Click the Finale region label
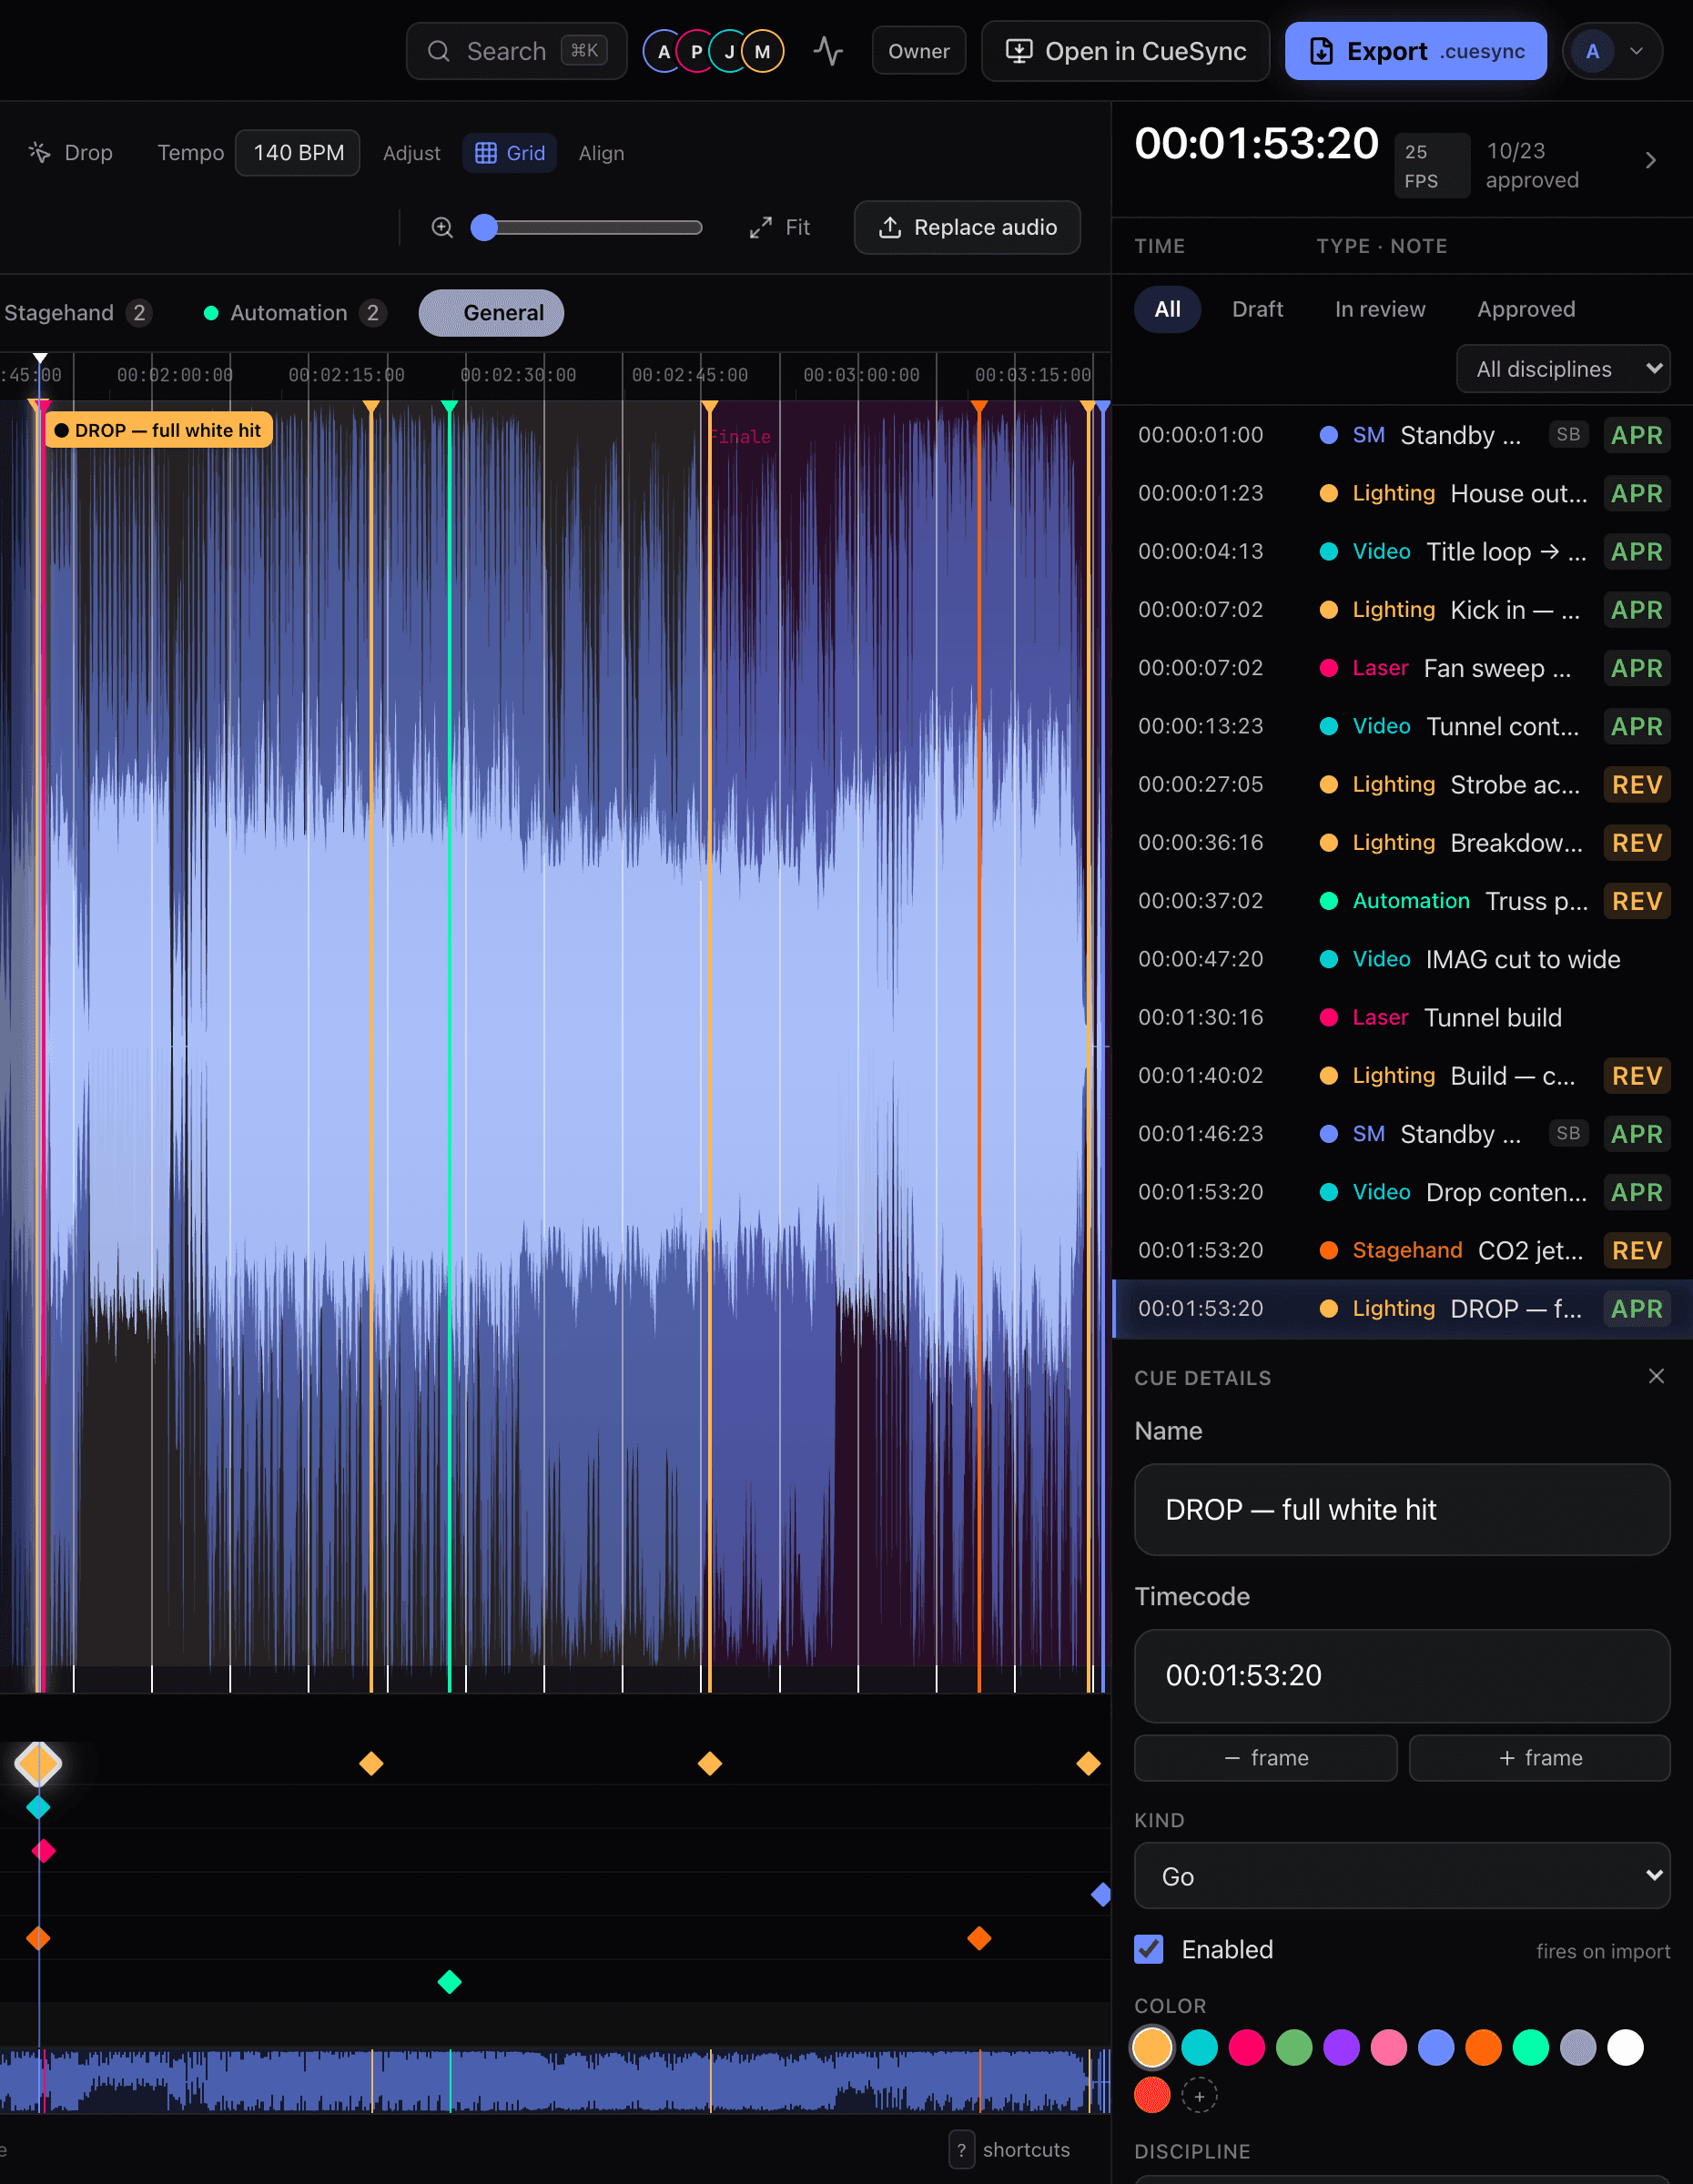The height and width of the screenshot is (2184, 1693). (740, 437)
